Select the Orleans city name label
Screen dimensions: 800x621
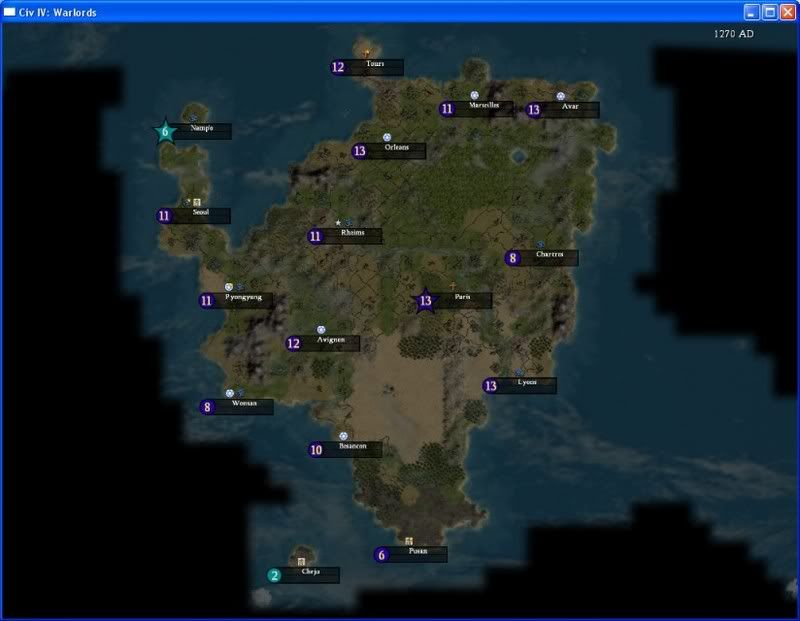396,147
